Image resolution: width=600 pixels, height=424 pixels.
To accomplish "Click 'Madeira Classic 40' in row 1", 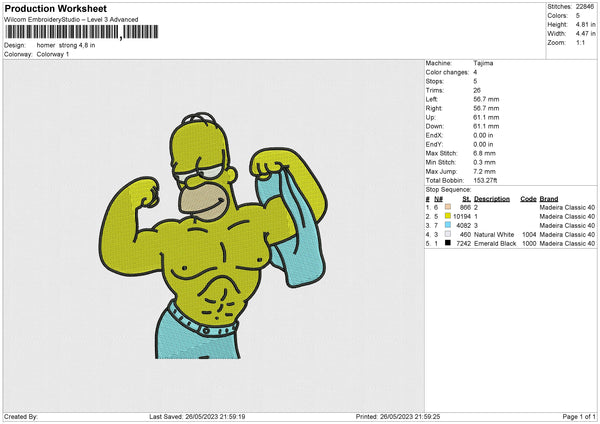I will pyautogui.click(x=567, y=207).
